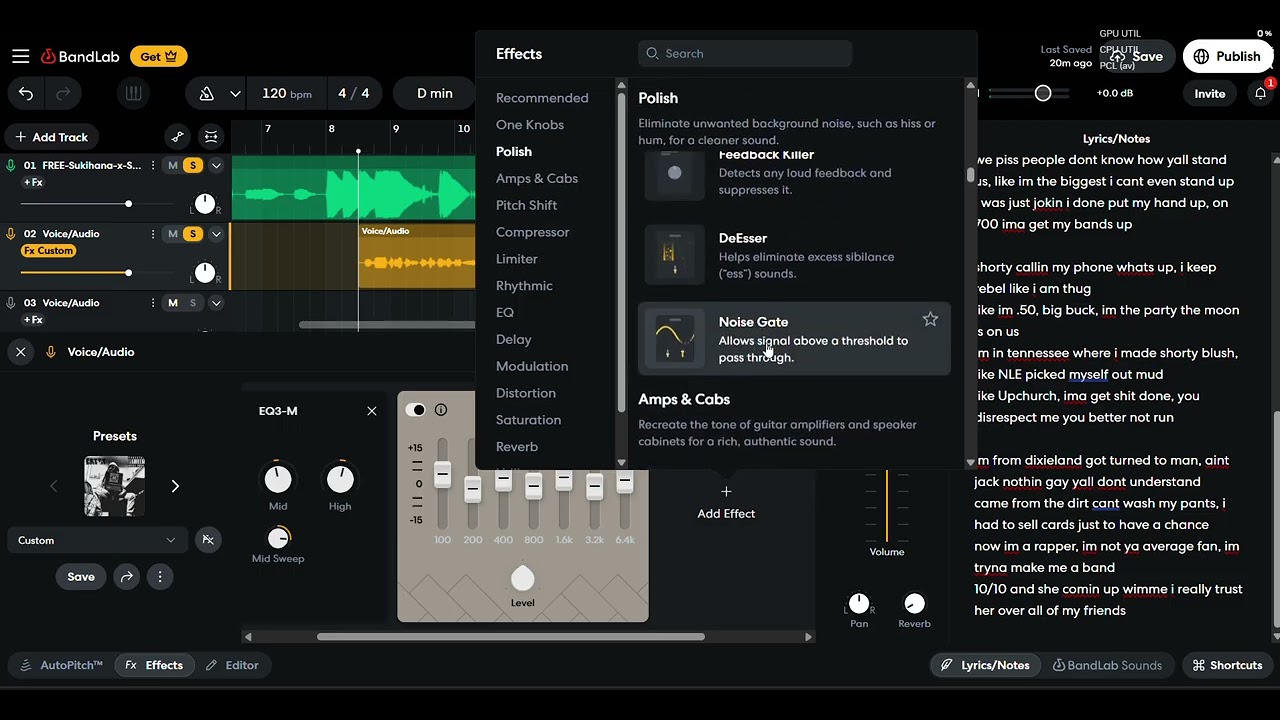This screenshot has height=720, width=1280.
Task: Toggle the graphic EQ power switch
Action: [x=415, y=410]
